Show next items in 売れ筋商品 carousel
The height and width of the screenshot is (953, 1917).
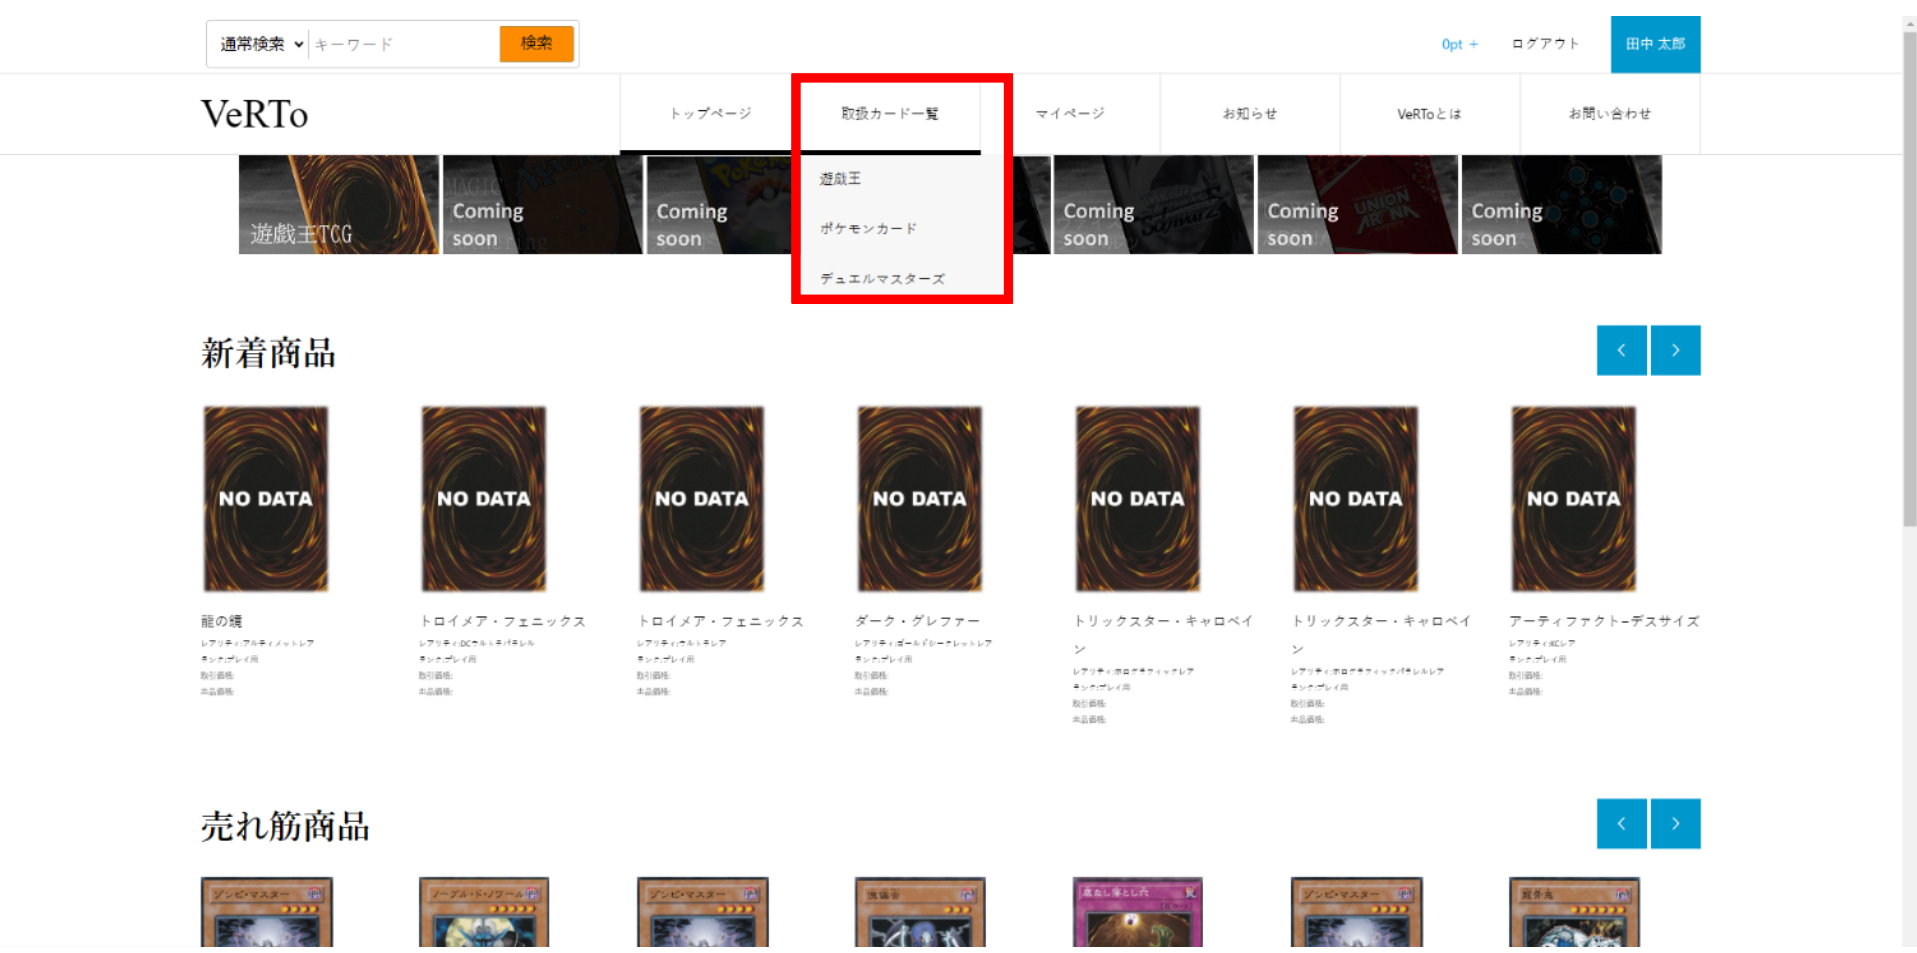tap(1676, 823)
